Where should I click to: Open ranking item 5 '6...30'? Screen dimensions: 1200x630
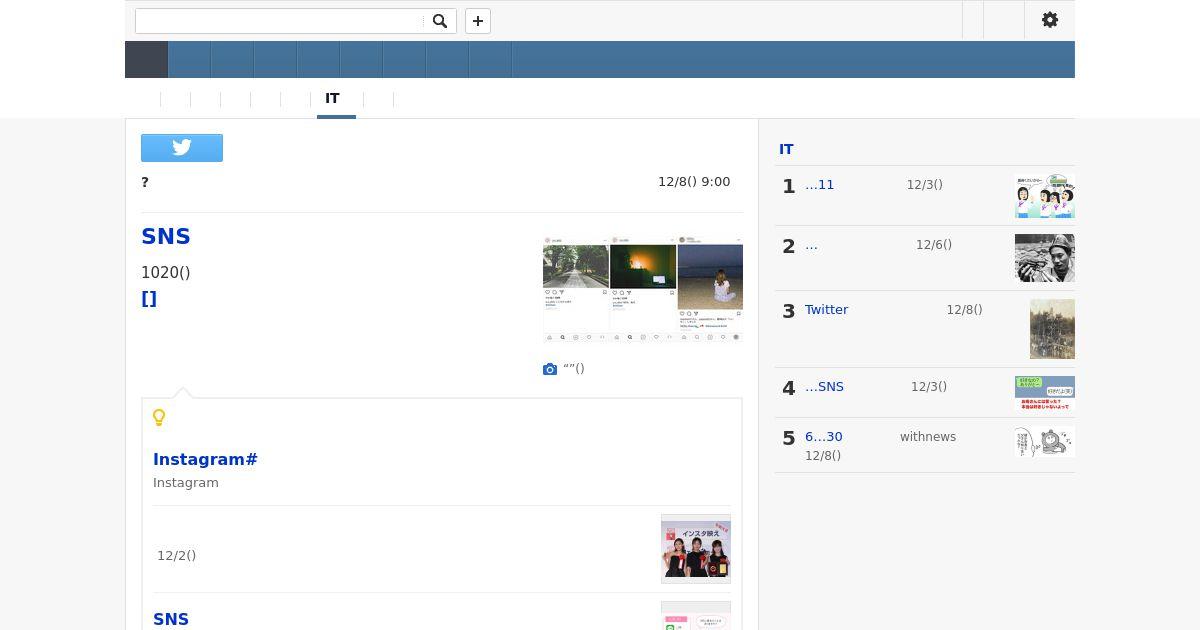point(823,437)
